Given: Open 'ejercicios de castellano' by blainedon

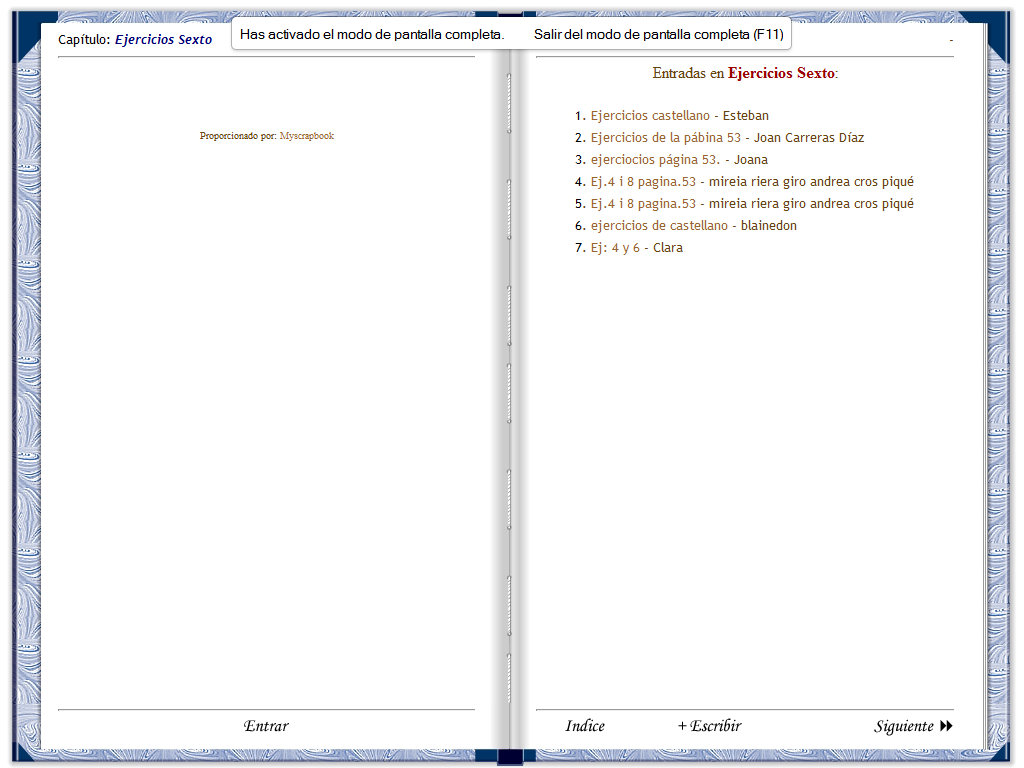Looking at the screenshot, I should click(659, 226).
